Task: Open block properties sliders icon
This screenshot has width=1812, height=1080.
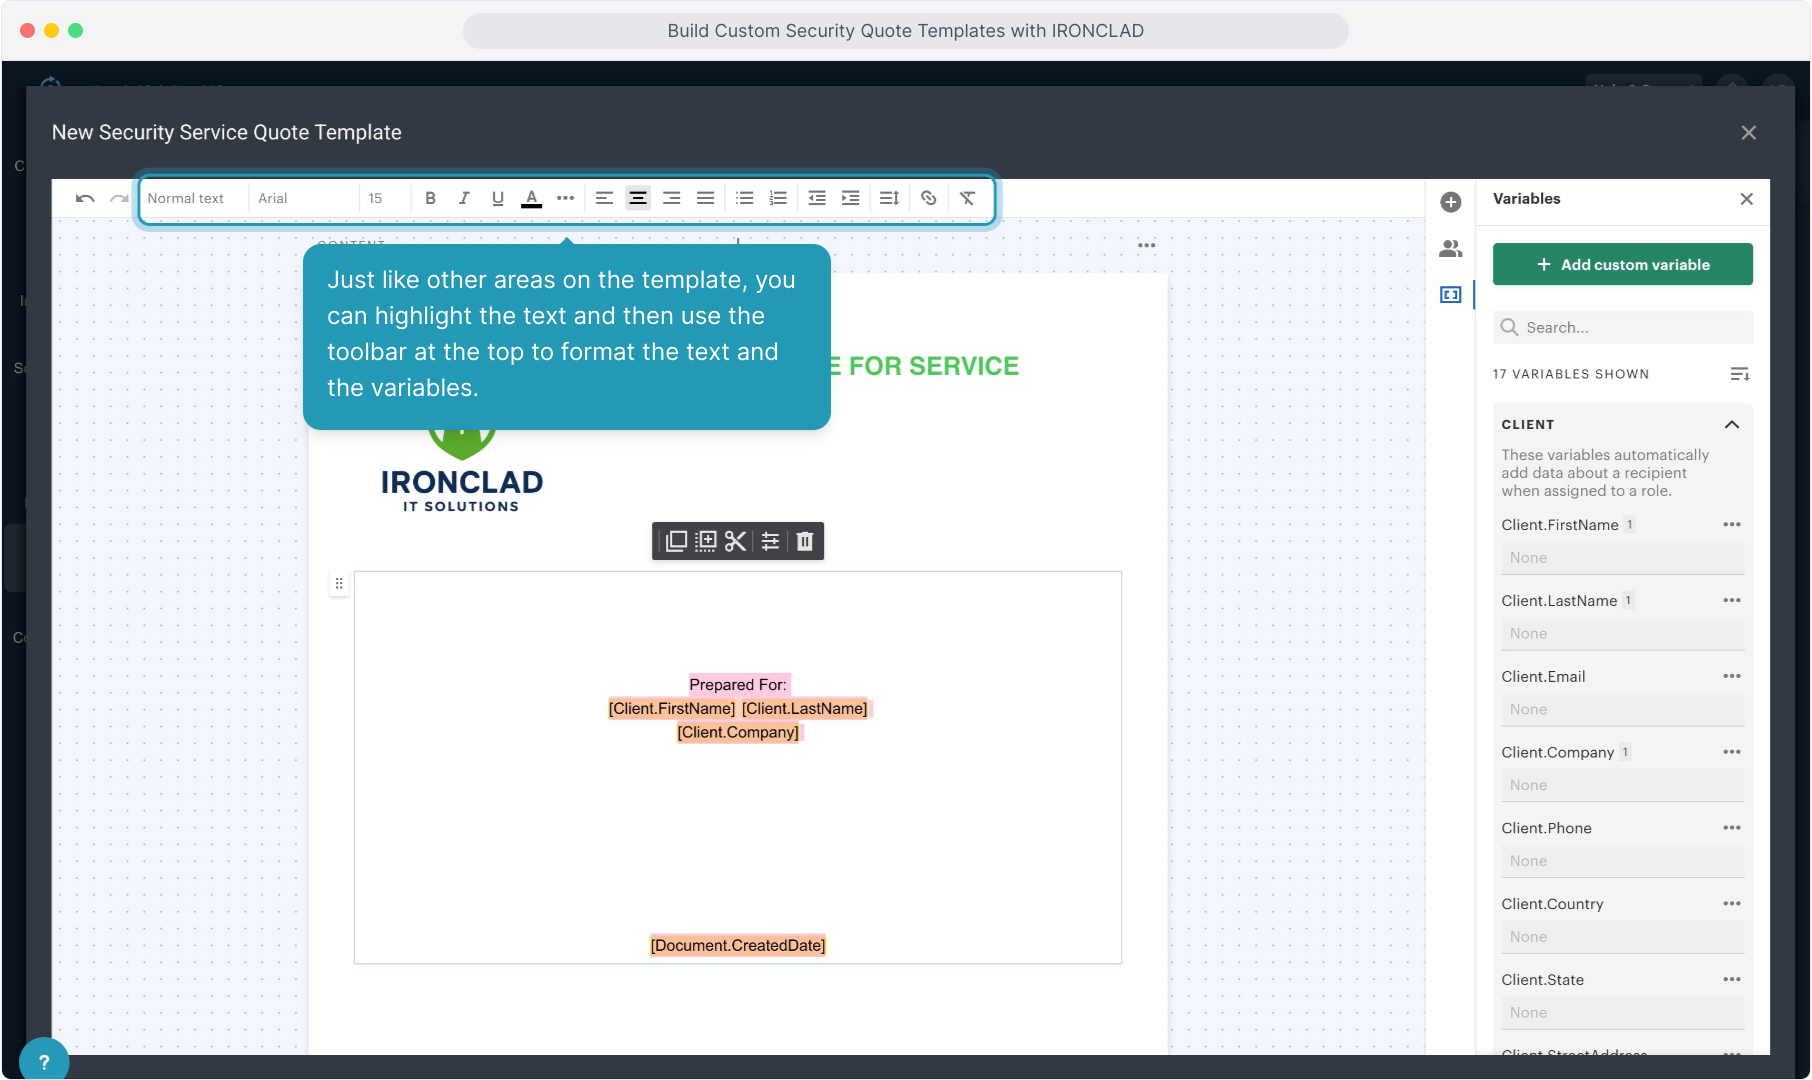Action: 770,541
